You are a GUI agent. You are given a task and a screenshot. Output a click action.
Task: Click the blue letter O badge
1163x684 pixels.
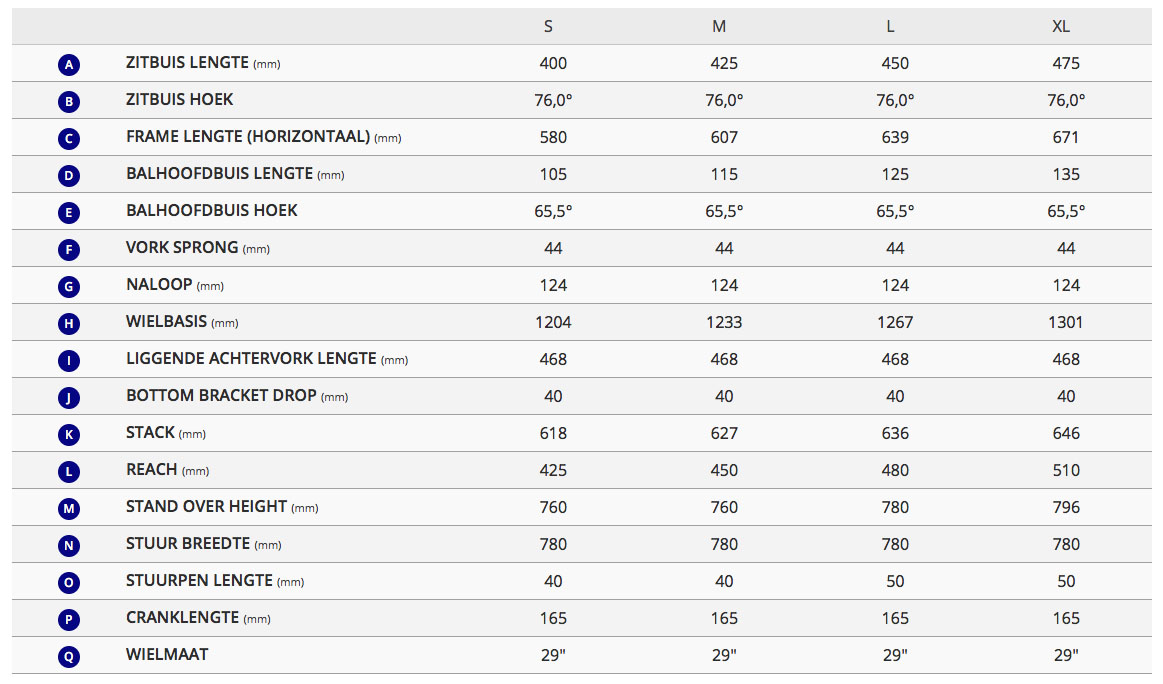[x=69, y=583]
